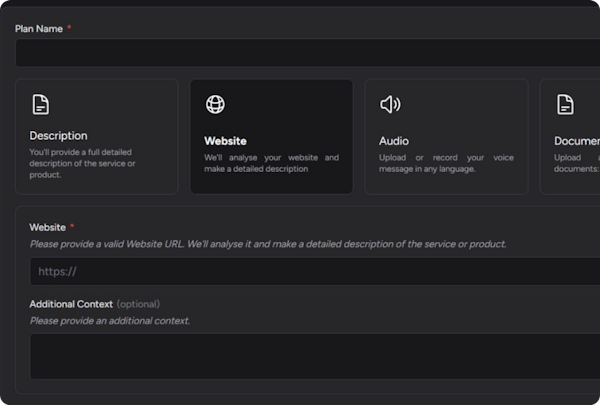Click the speaker icon on the Audio card
Image resolution: width=600 pixels, height=405 pixels.
tap(390, 105)
